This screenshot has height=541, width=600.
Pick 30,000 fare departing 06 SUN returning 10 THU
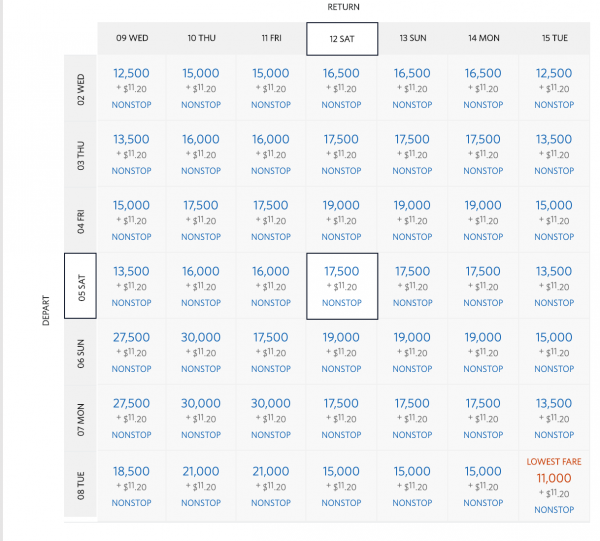click(201, 338)
